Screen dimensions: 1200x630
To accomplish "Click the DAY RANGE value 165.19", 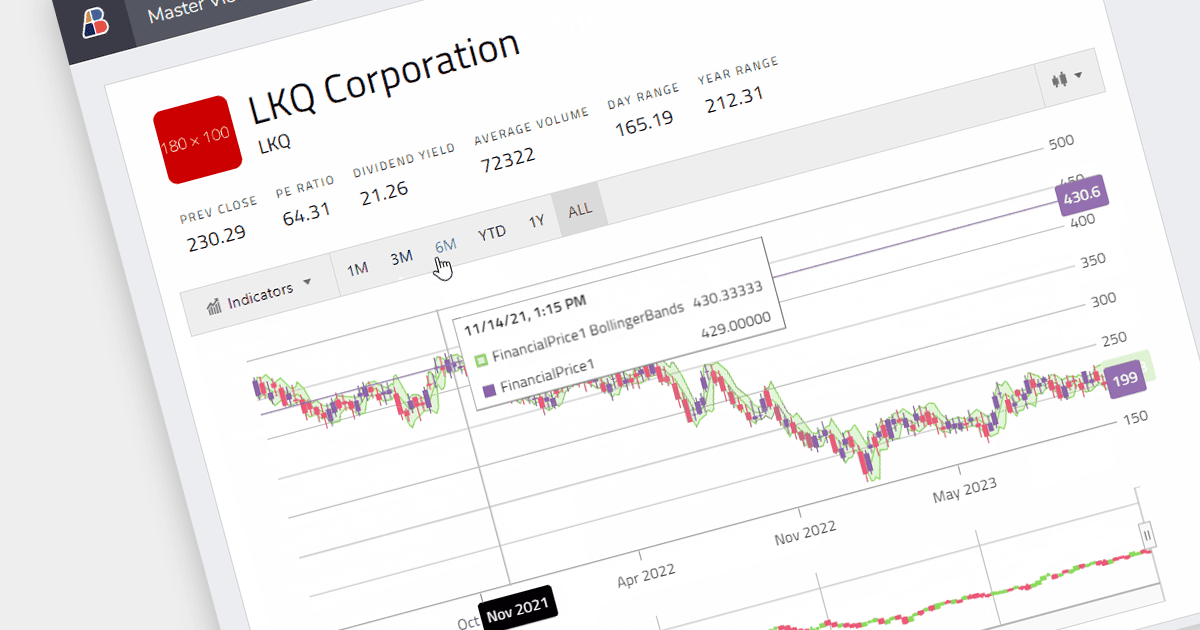I will pos(644,123).
